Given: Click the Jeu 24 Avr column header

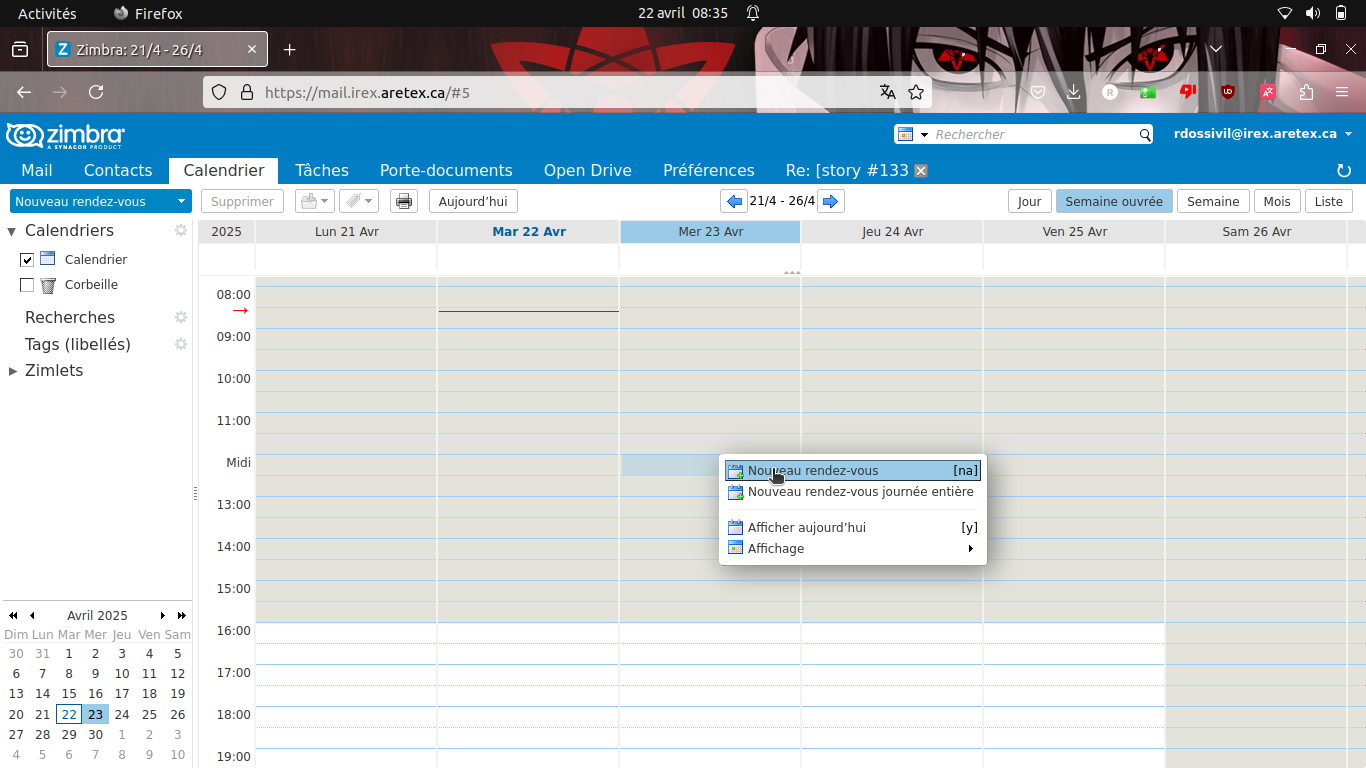Looking at the screenshot, I should 892,231.
